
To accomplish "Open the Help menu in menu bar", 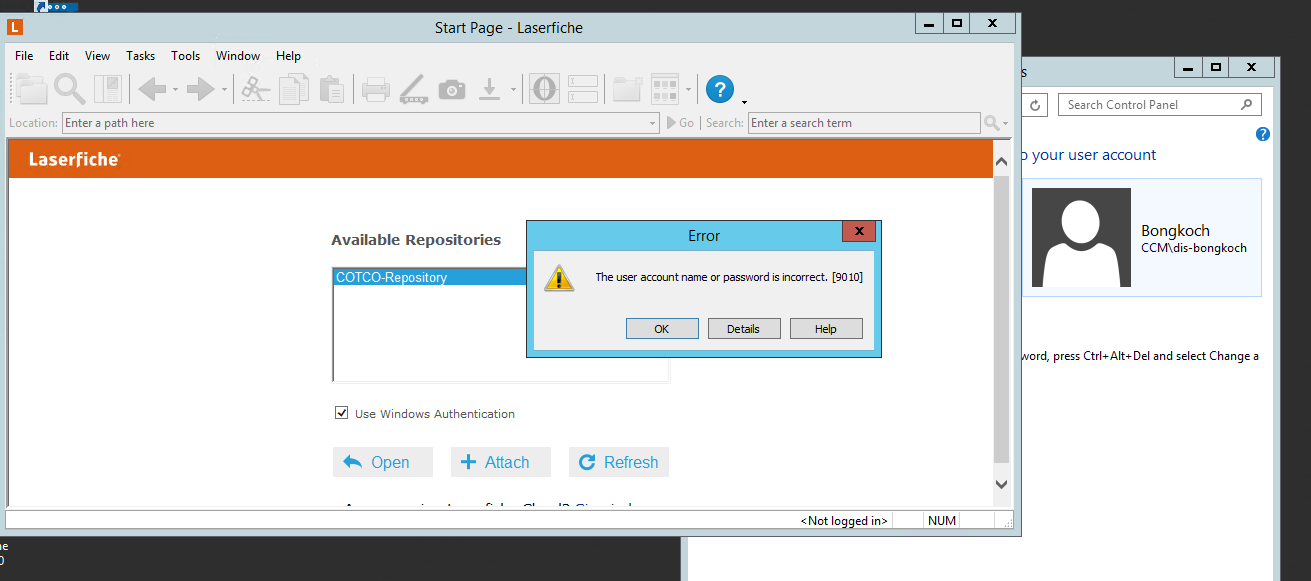I will (x=288, y=56).
